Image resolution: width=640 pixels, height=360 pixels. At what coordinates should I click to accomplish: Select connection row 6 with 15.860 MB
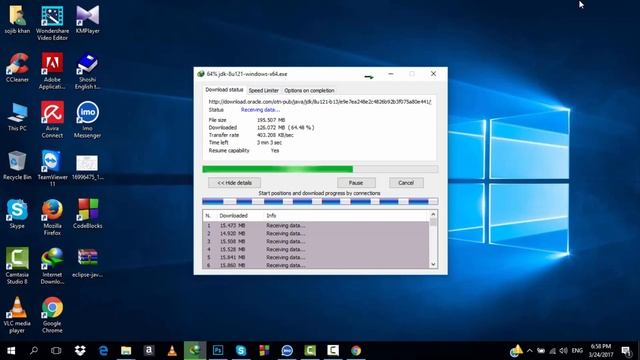coord(316,265)
